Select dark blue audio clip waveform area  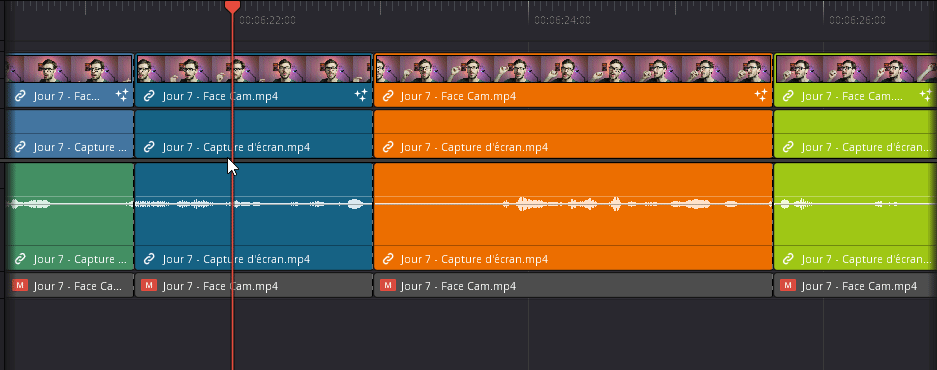(x=254, y=204)
